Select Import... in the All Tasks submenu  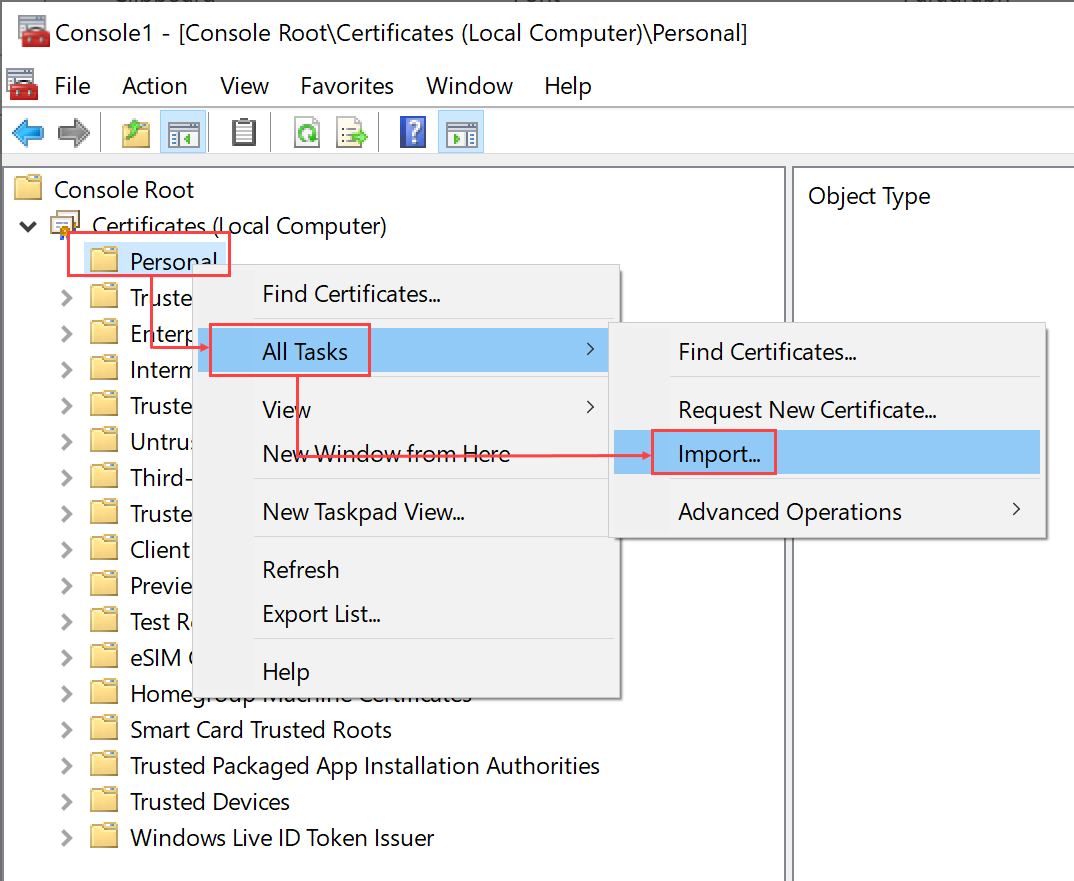(x=719, y=454)
